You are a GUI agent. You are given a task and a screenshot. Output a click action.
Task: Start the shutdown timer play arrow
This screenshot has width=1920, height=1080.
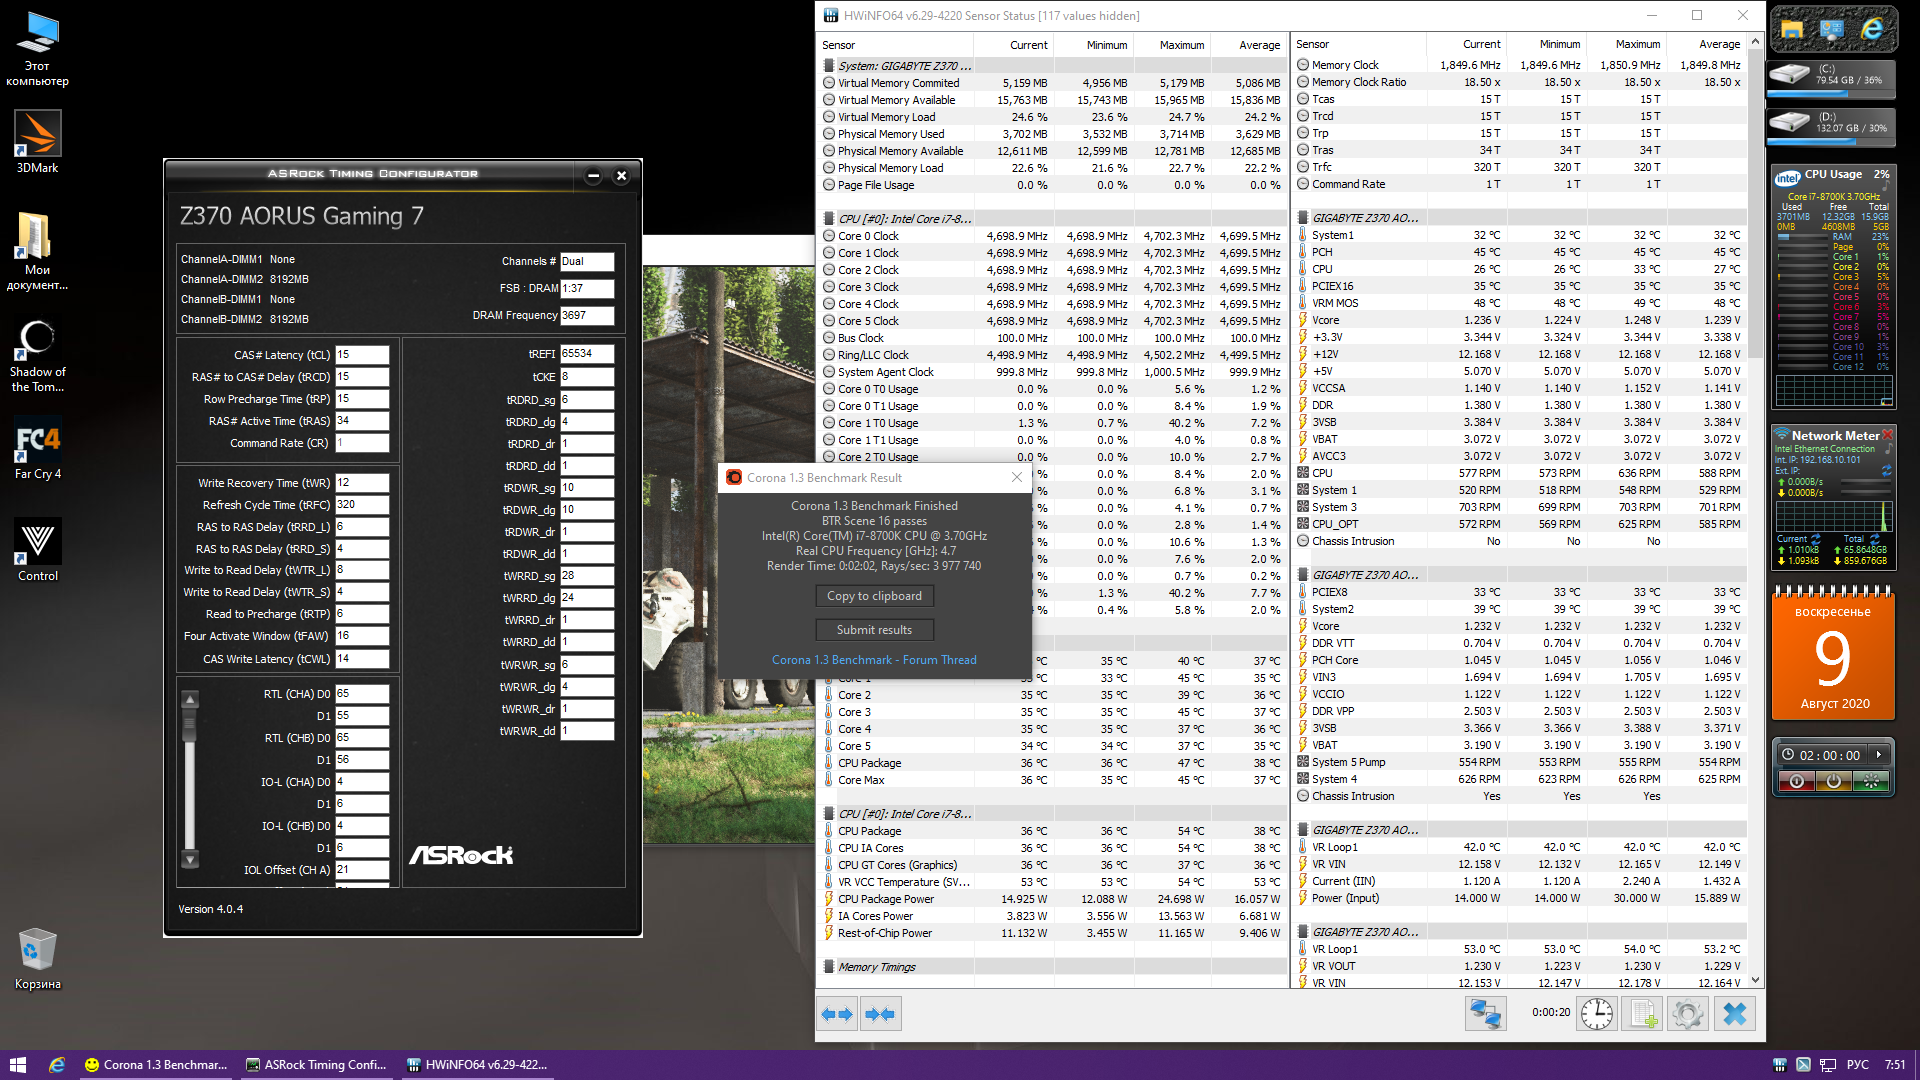[x=1879, y=755]
